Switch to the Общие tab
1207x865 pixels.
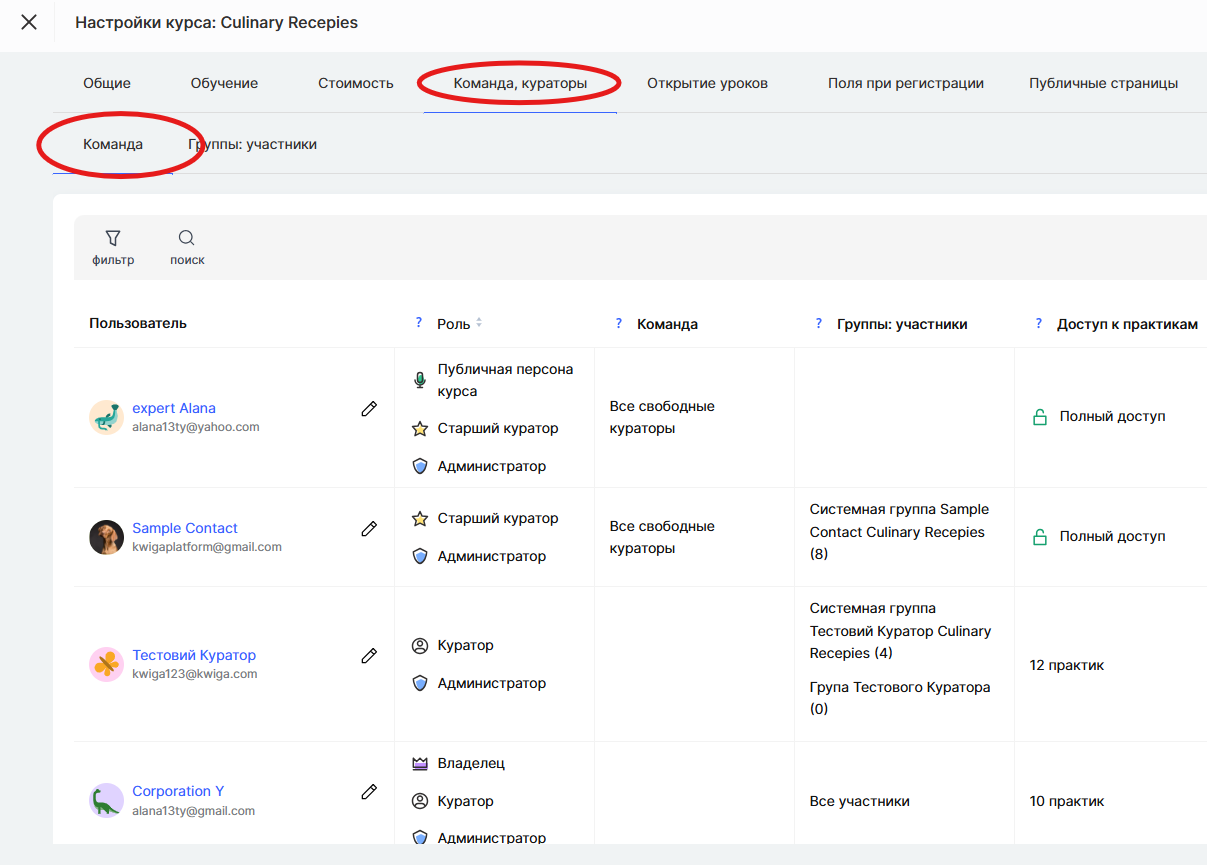coord(107,83)
